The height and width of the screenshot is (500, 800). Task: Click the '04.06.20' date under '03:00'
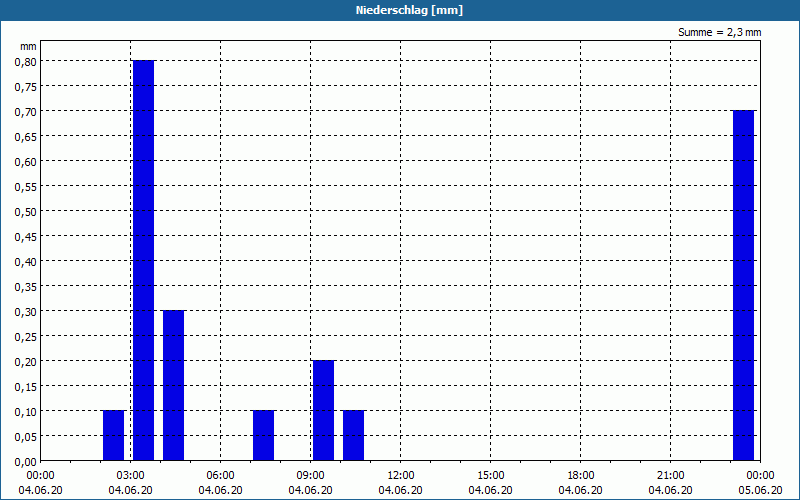point(131,490)
